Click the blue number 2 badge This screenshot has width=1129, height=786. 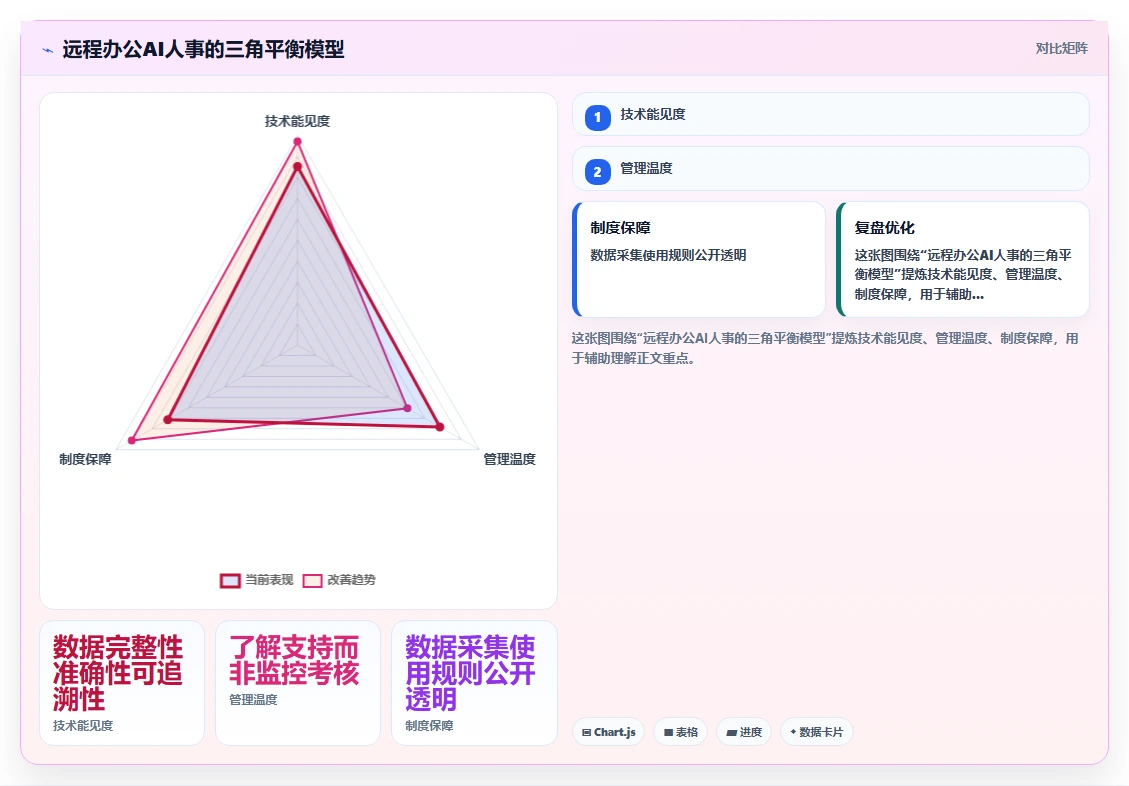[x=598, y=172]
